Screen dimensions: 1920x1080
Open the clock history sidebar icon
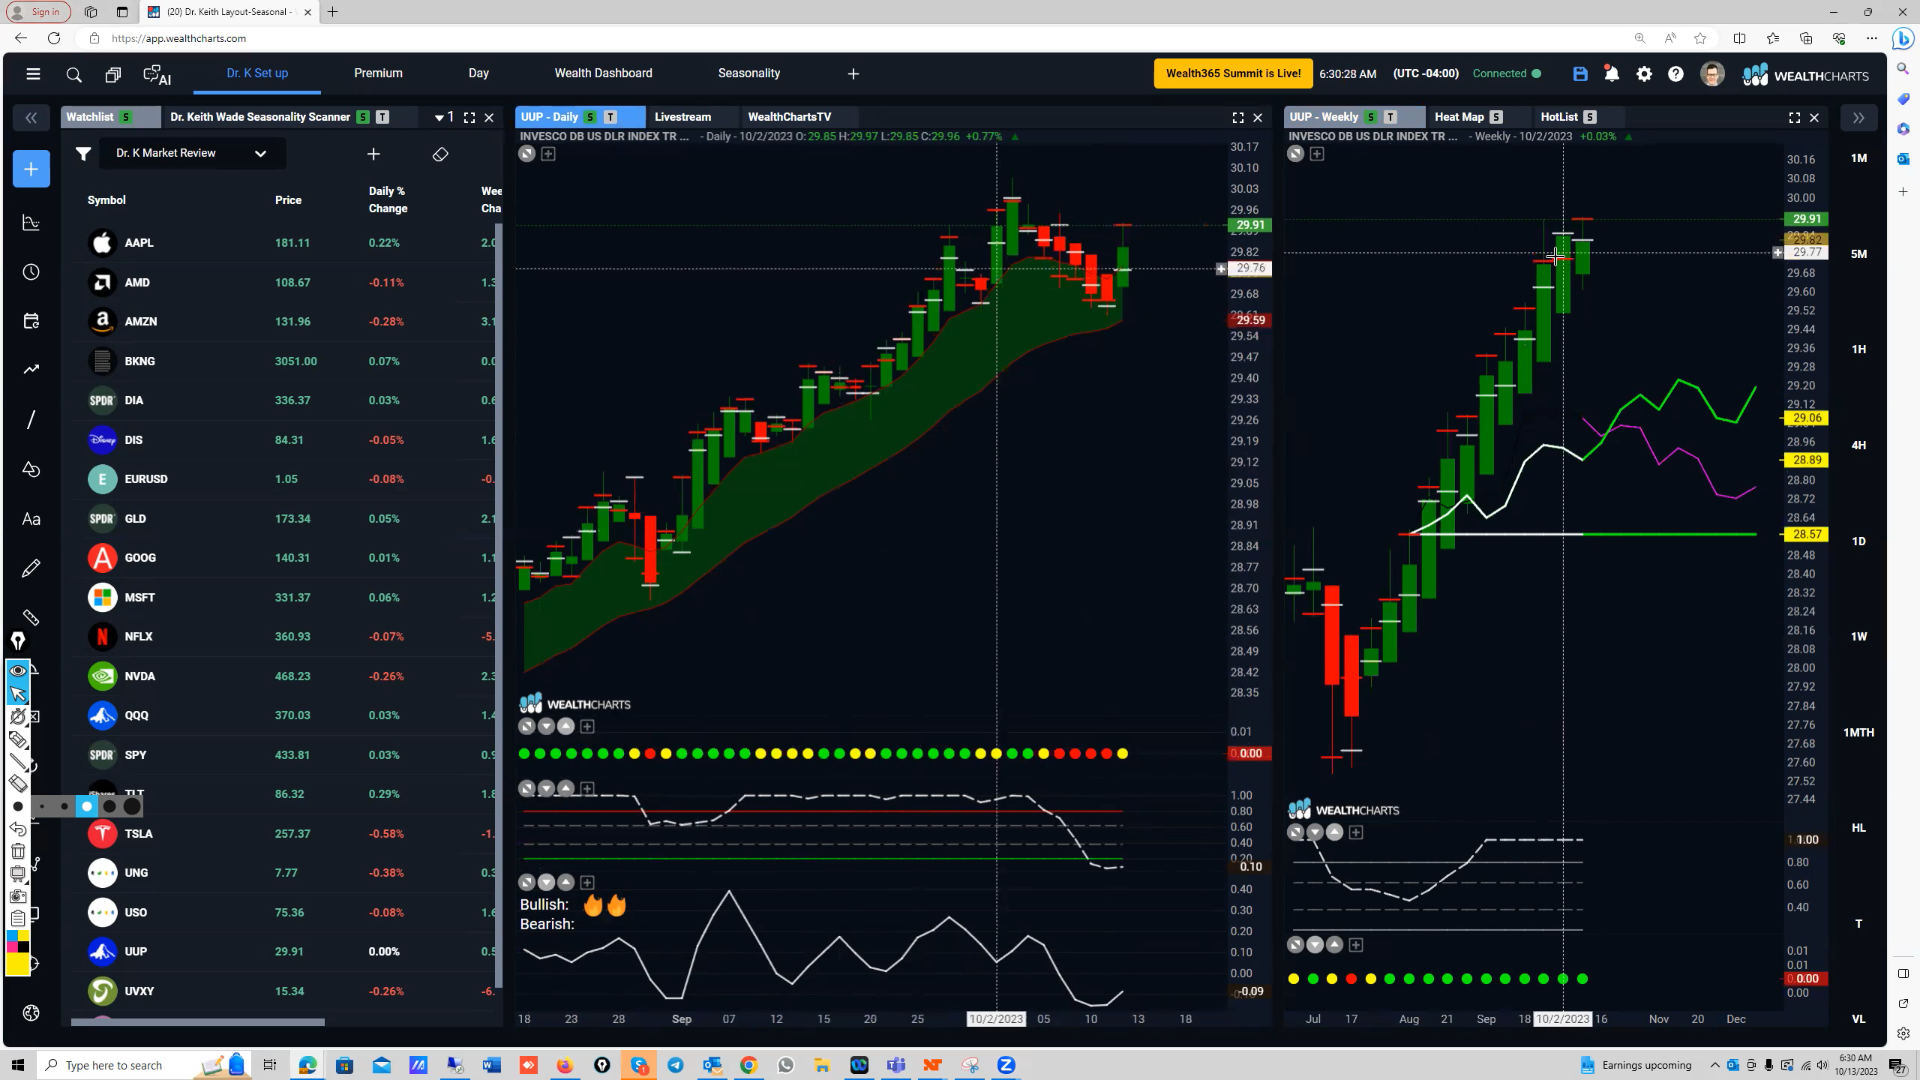coord(31,272)
